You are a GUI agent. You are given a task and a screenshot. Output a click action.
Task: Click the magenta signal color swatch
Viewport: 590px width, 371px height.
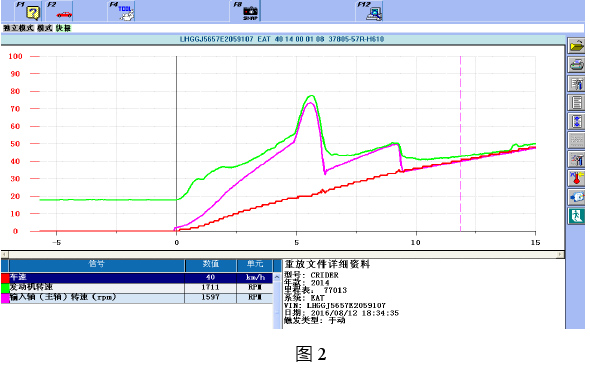(x=5, y=298)
